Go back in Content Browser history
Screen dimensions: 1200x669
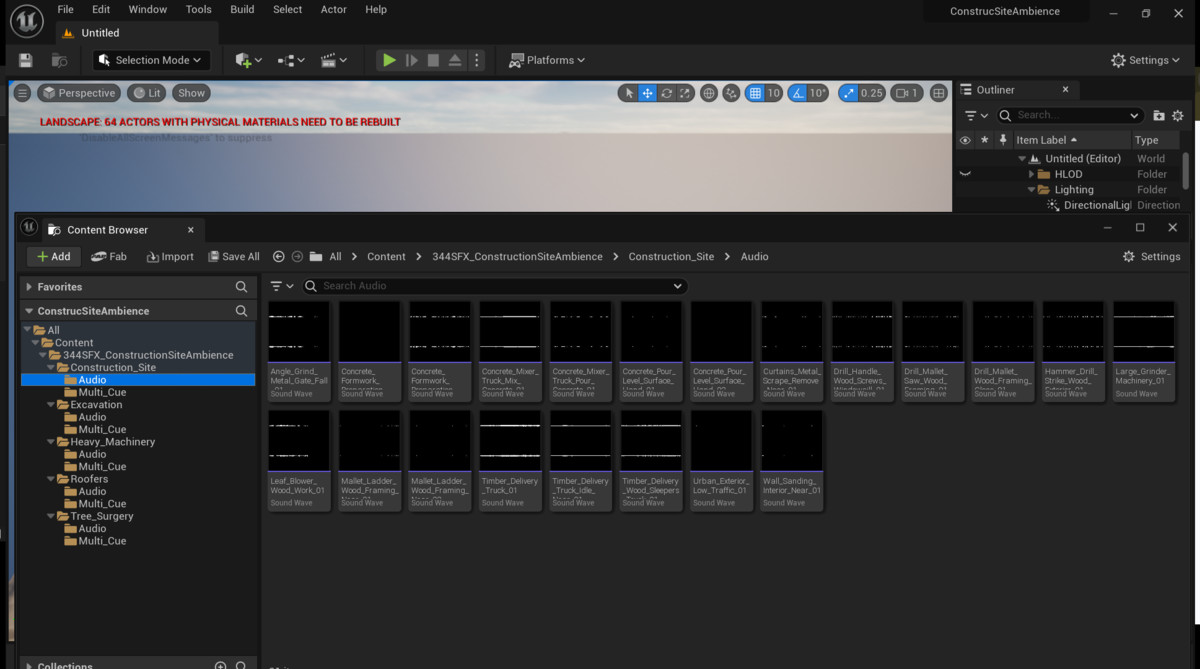point(279,256)
